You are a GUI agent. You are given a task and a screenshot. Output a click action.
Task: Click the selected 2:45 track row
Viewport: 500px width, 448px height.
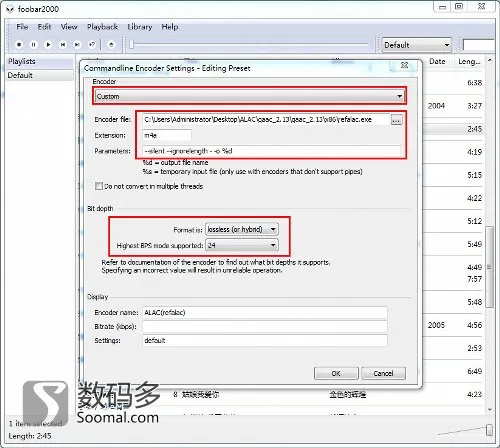tap(453, 129)
